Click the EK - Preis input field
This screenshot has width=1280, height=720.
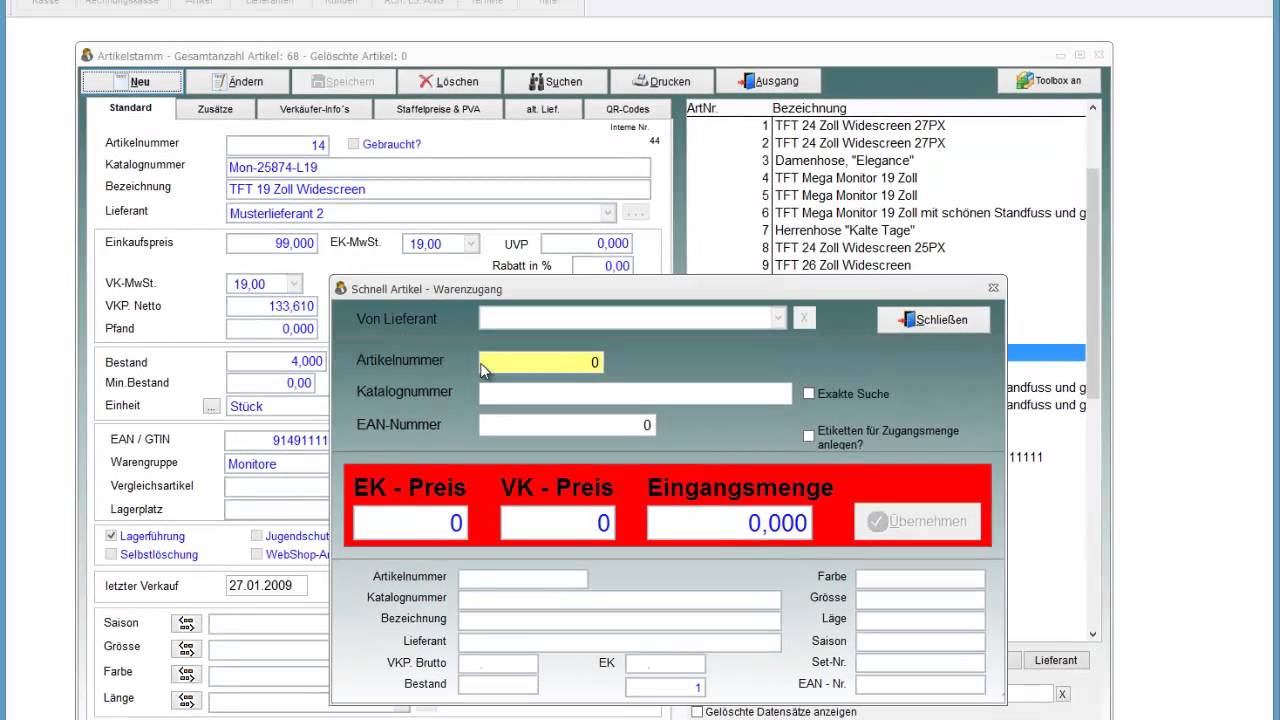[410, 522]
